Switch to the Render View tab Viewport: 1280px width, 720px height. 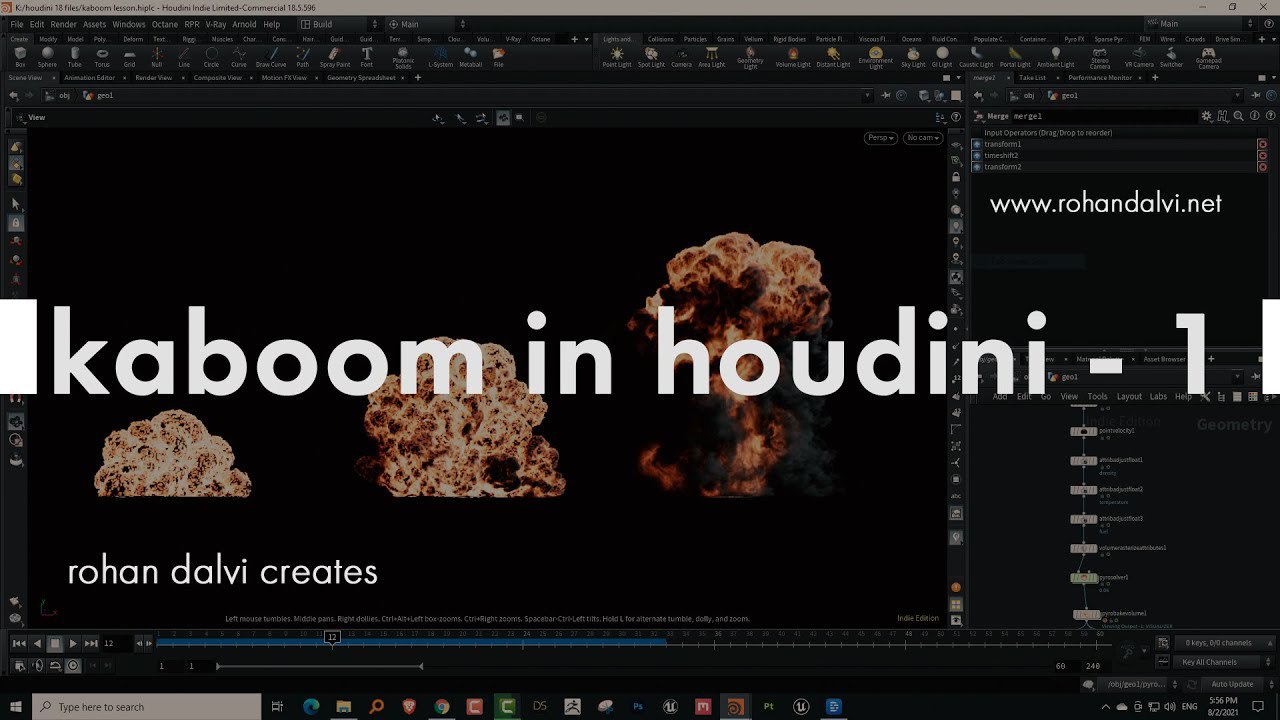click(153, 77)
